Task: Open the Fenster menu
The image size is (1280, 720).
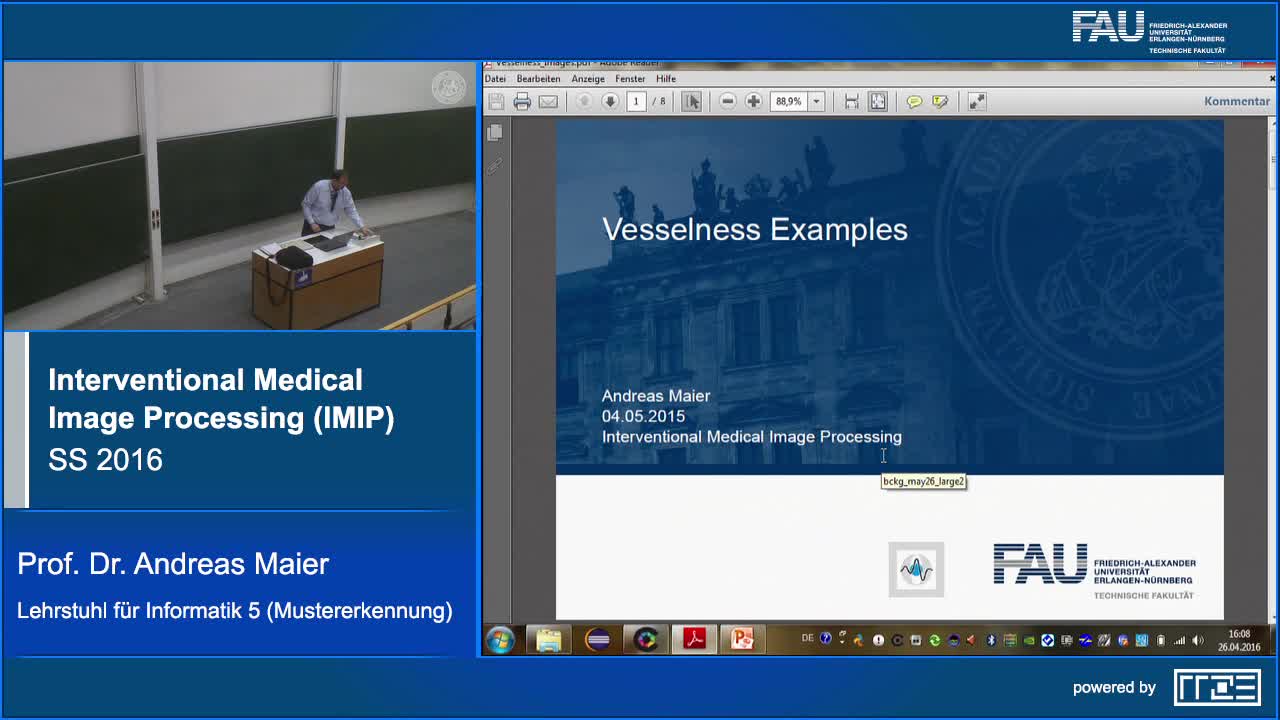Action: tap(630, 79)
